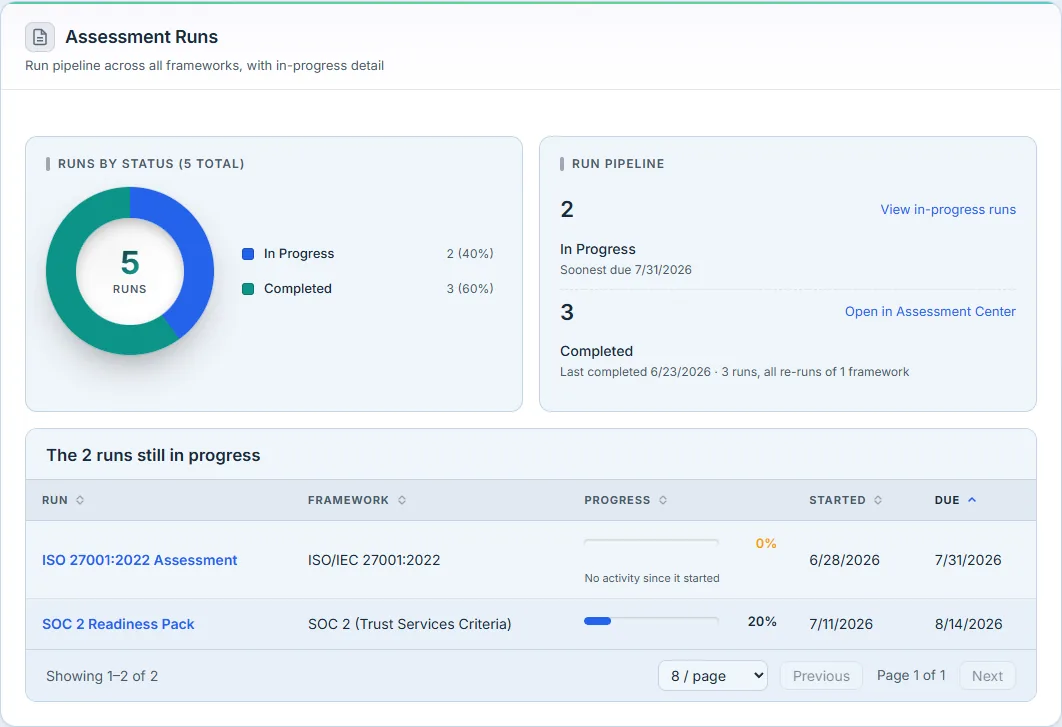
Task: Click the 0% progress value
Action: (765, 543)
